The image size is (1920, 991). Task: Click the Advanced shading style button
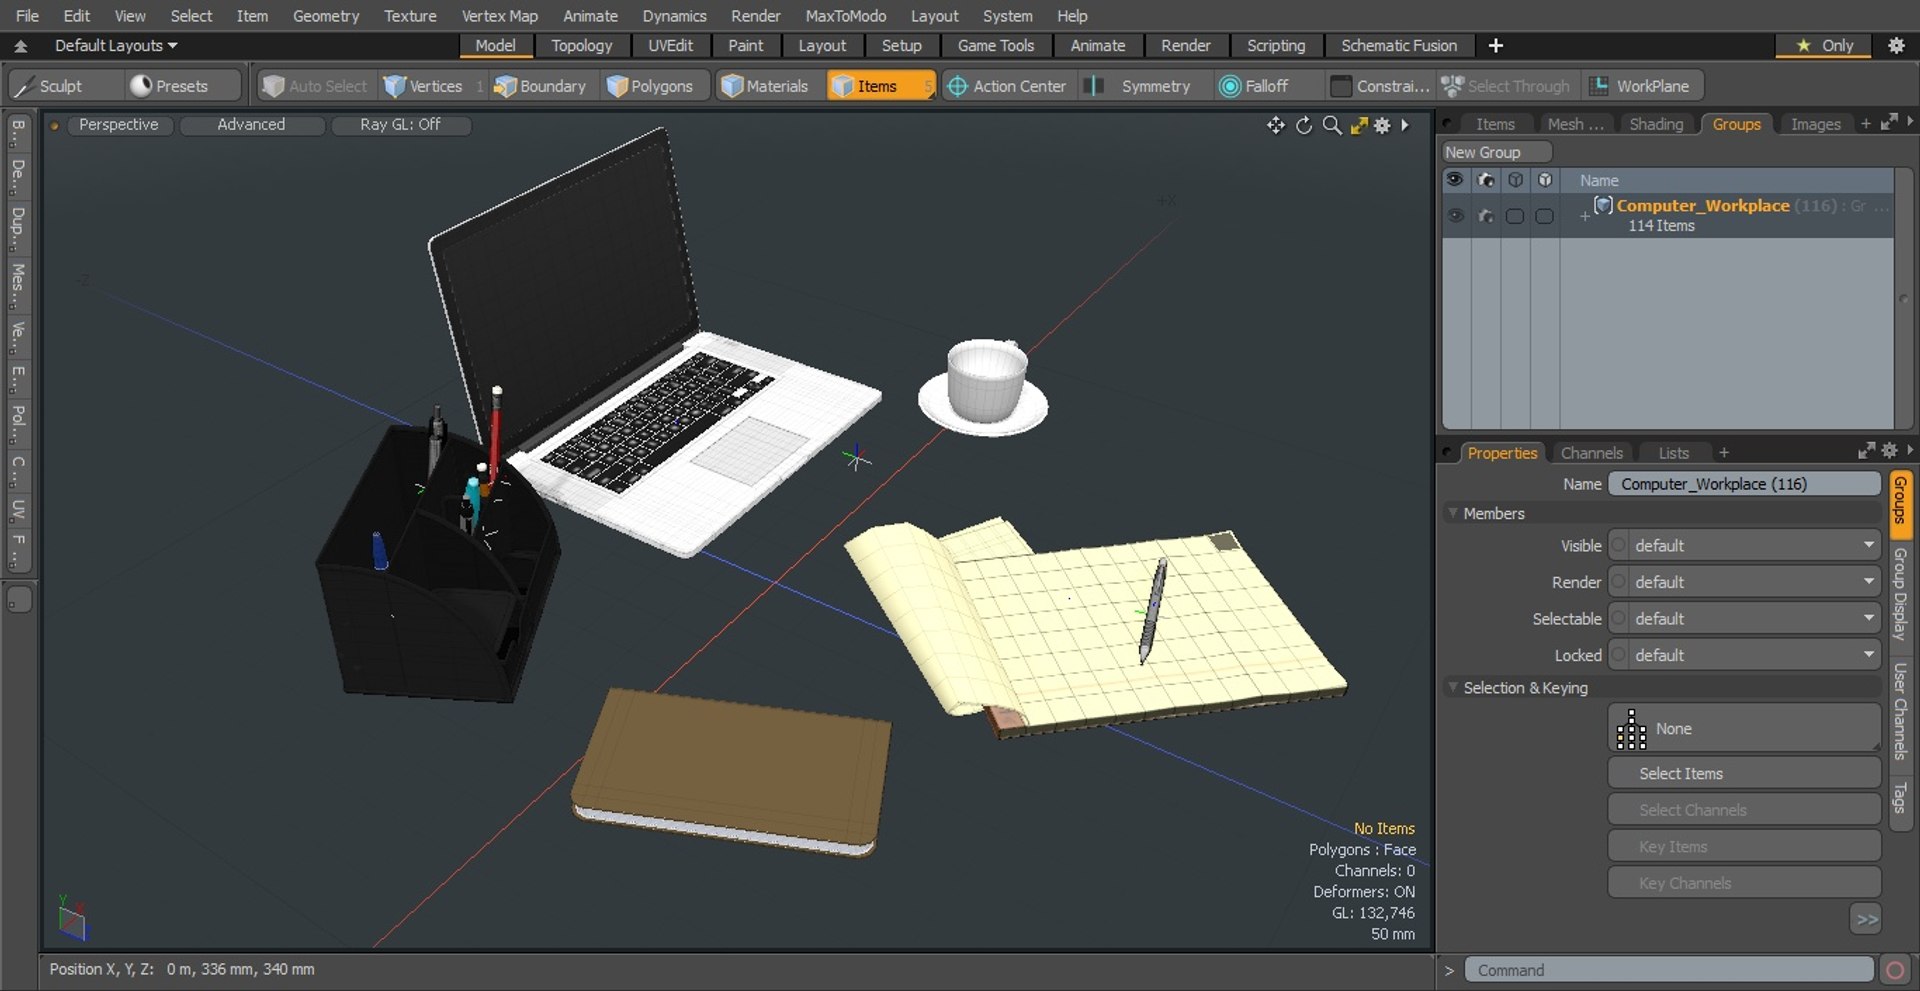coord(251,125)
